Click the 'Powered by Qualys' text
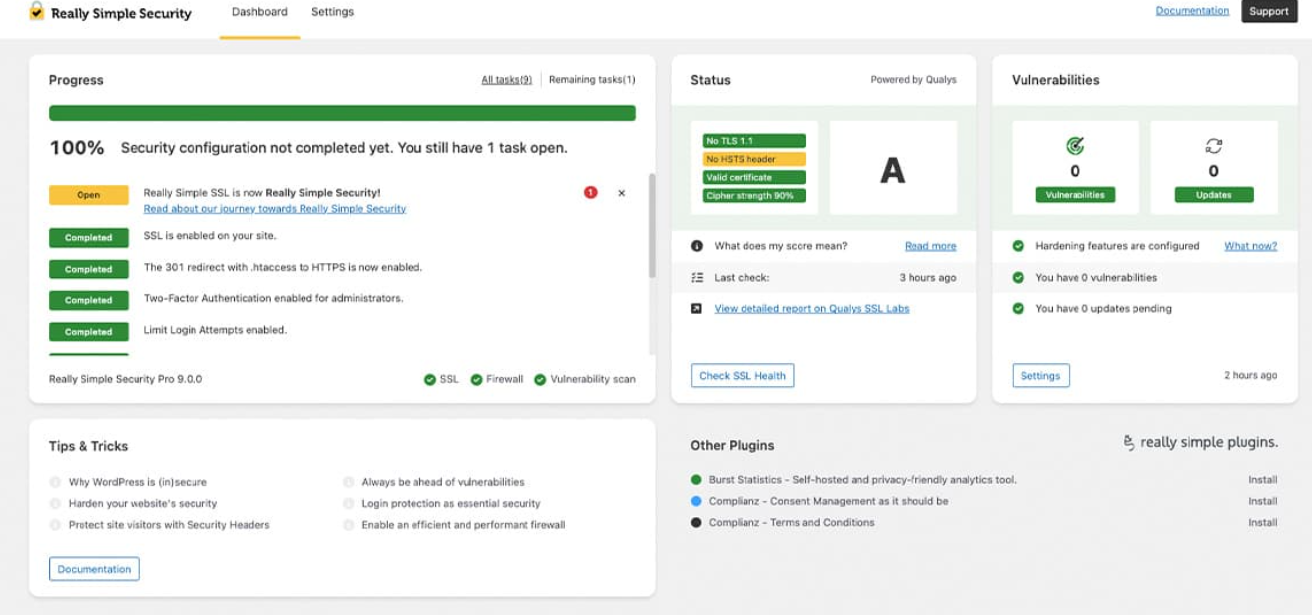 pos(913,80)
